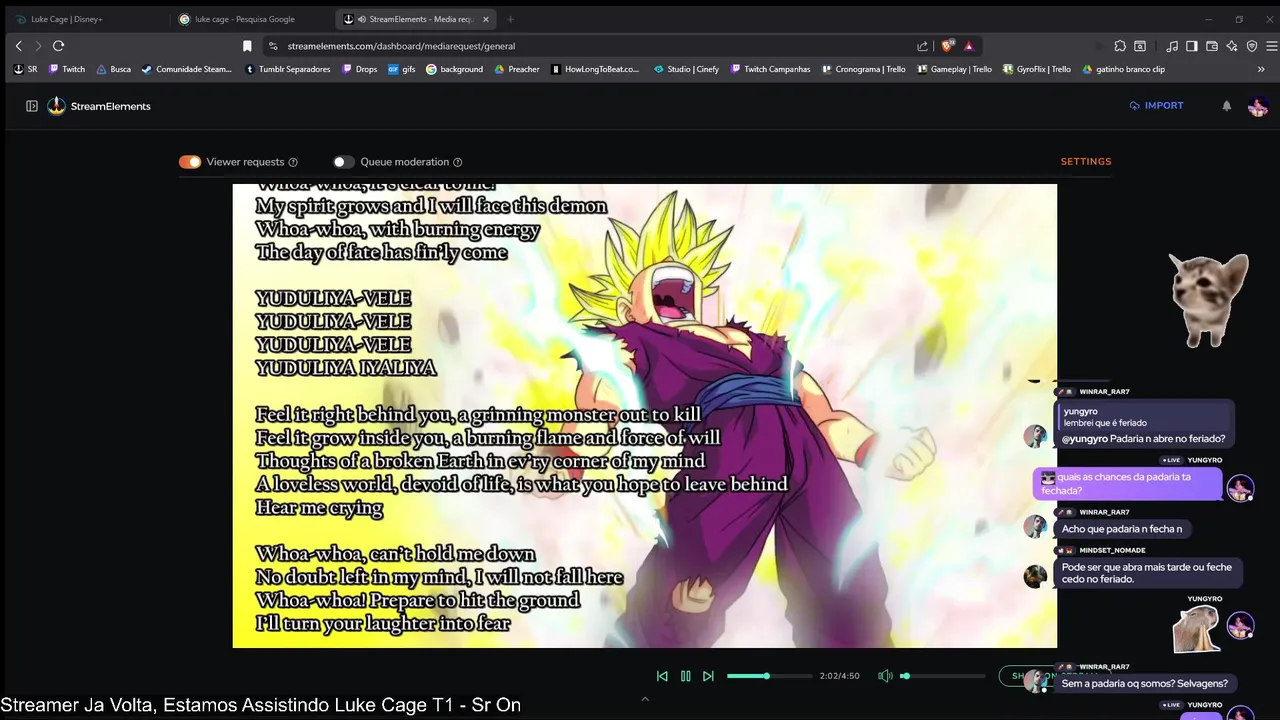
Task: Click chat message 'Acho que padaria n fecha n'
Action: point(1122,529)
